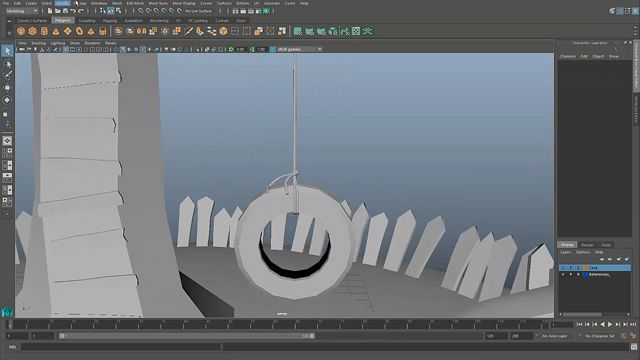Create a polygon cylinder from the shelf
Viewport: 640px width, 360px height.
(44, 31)
